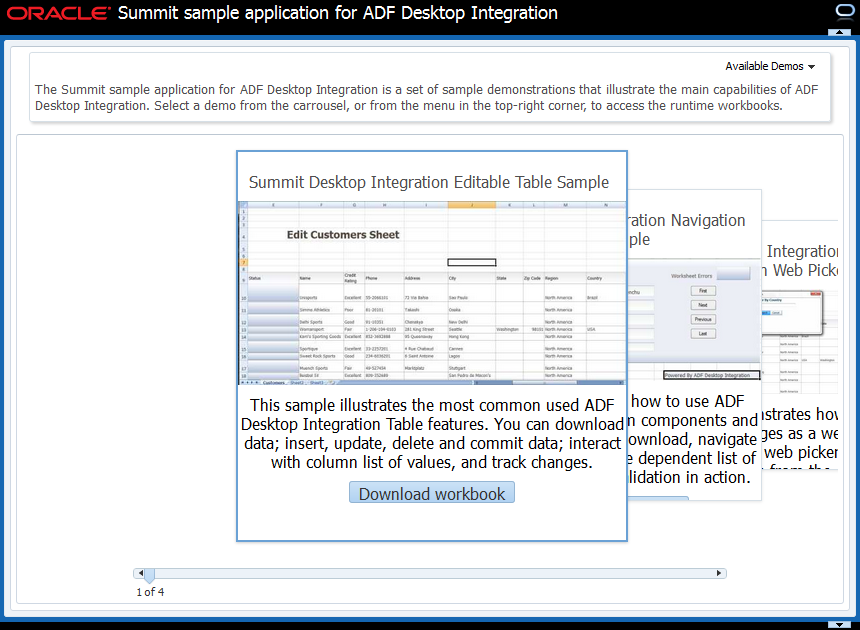This screenshot has width=860, height=630.
Task: Click the Download workbook button
Action: [432, 493]
